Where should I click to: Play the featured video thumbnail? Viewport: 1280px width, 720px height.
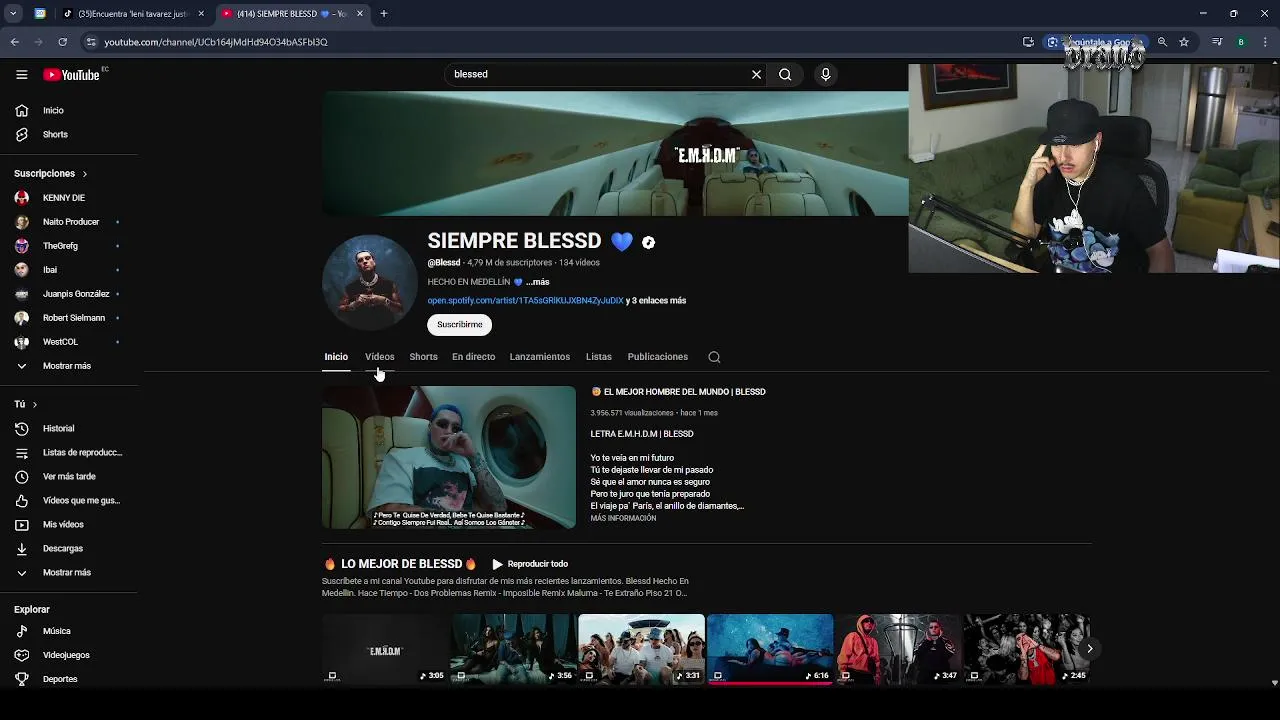pyautogui.click(x=449, y=457)
